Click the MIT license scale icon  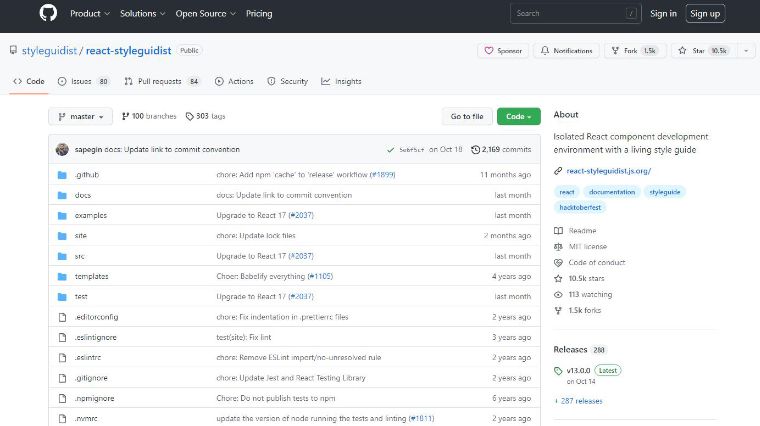click(558, 247)
